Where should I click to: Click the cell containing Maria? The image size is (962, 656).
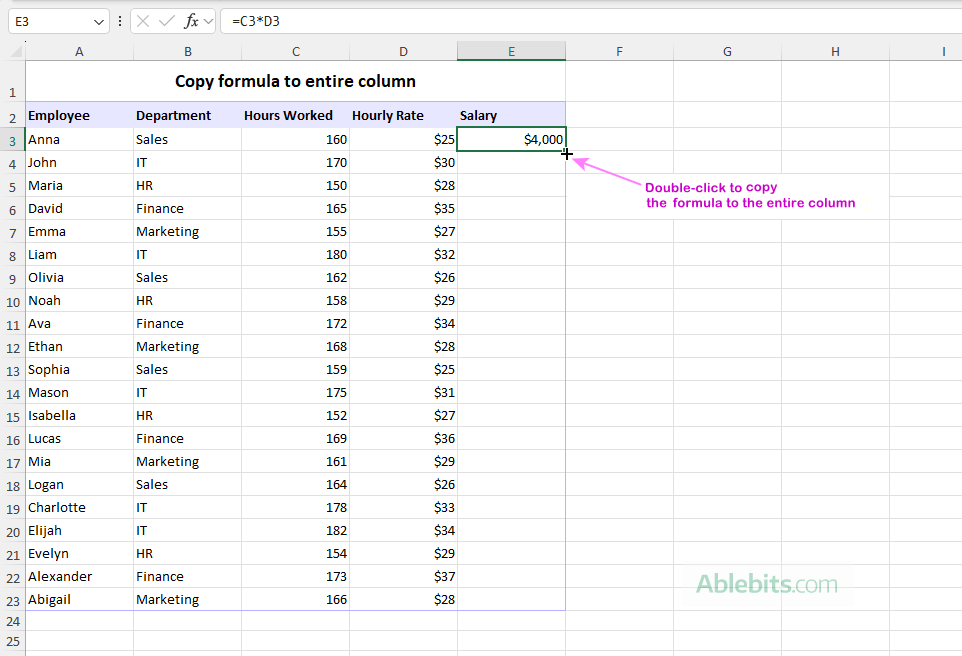(x=79, y=185)
